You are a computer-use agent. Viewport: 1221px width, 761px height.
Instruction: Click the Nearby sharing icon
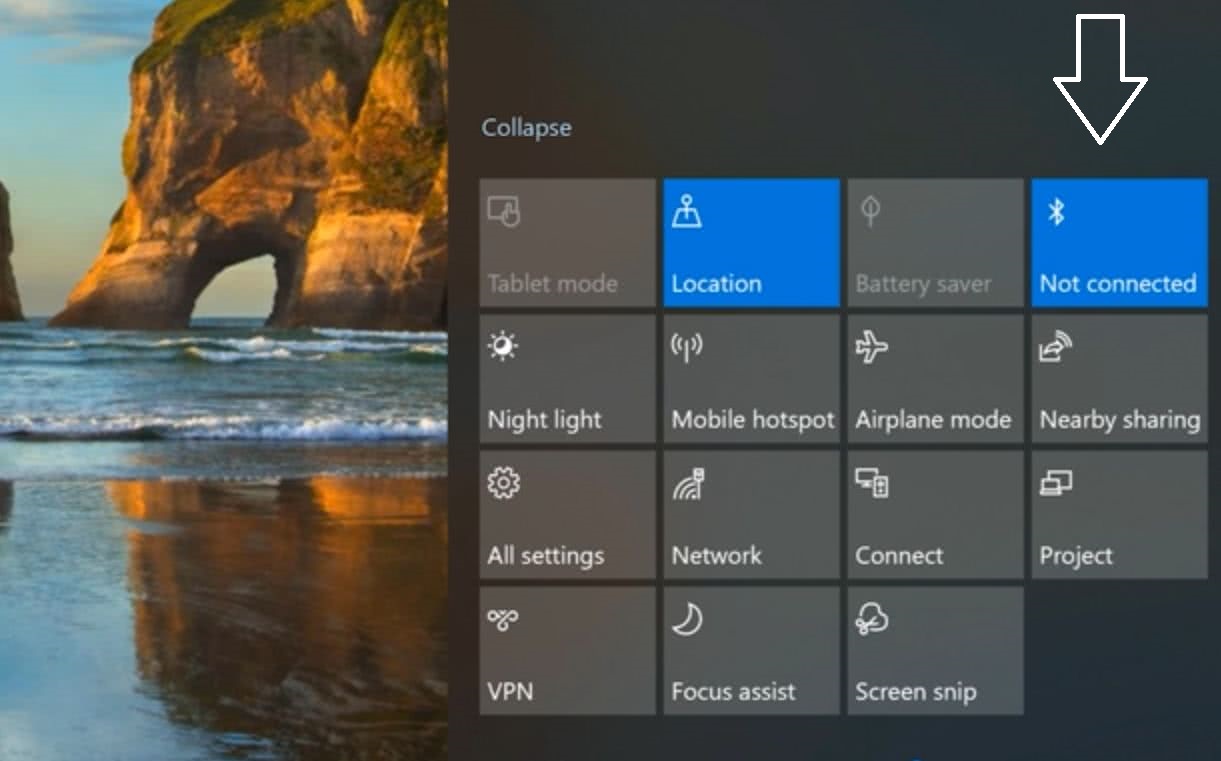pos(1056,347)
